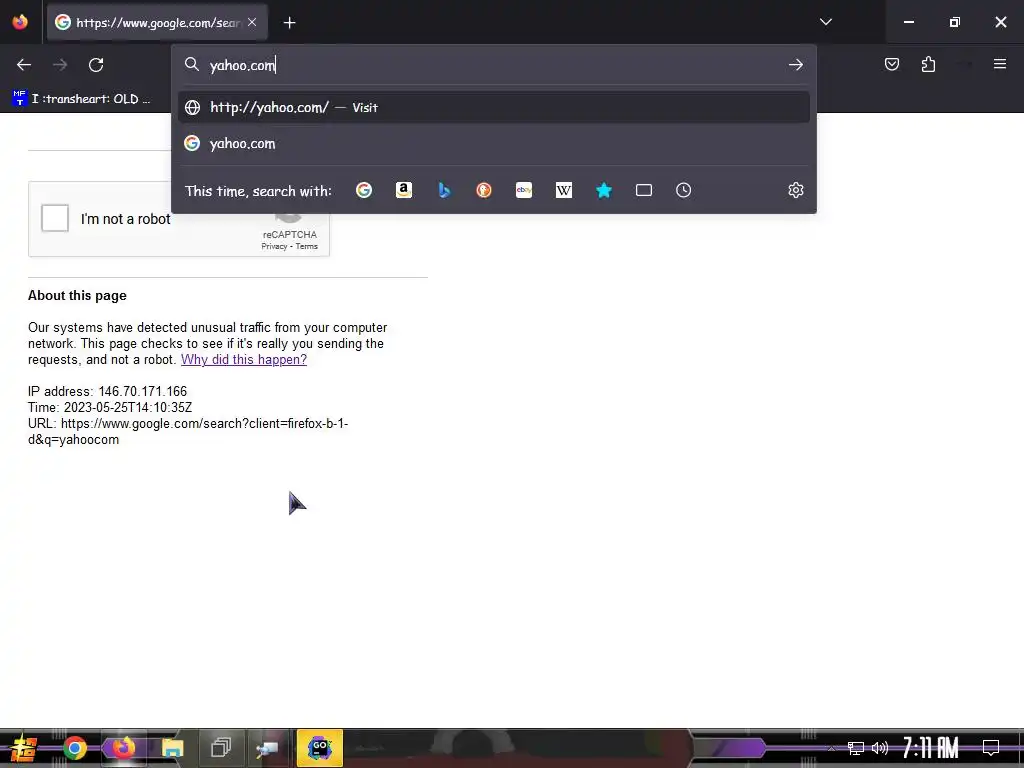
Task: Reload the current page
Action: click(96, 65)
